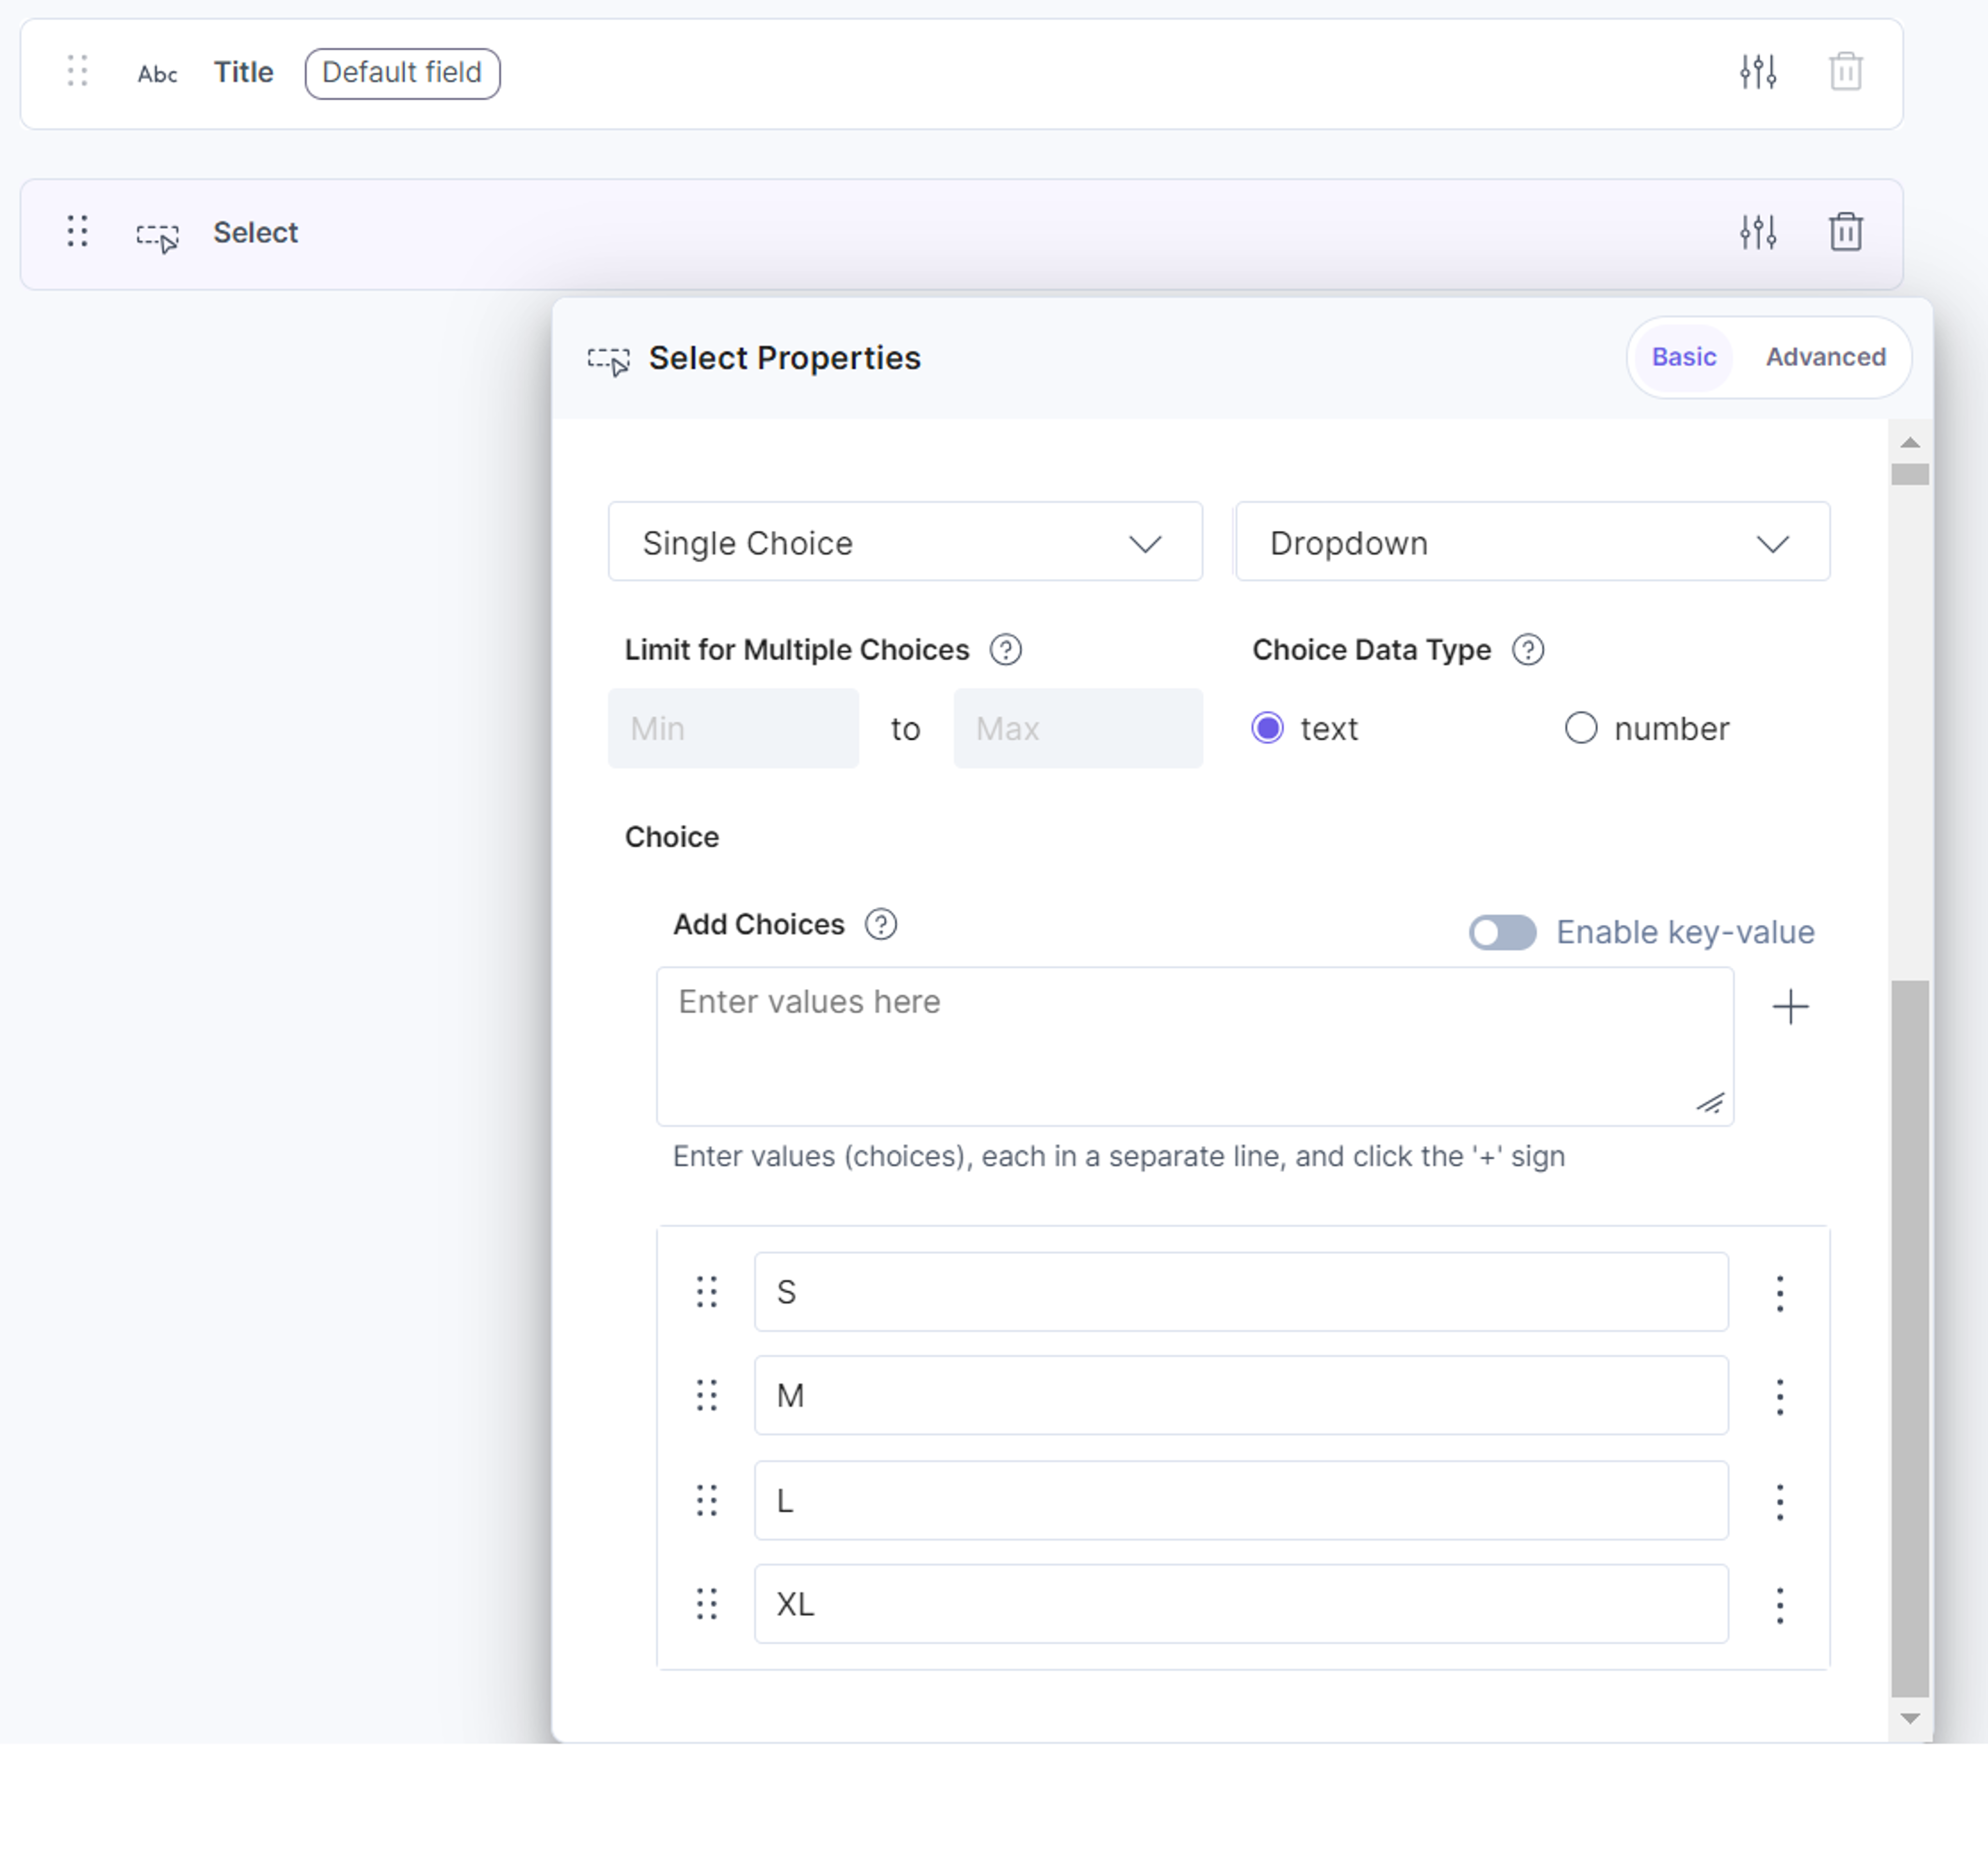Grab the drag handle of choice M
The height and width of the screenshot is (1849, 1988).
click(x=707, y=1395)
